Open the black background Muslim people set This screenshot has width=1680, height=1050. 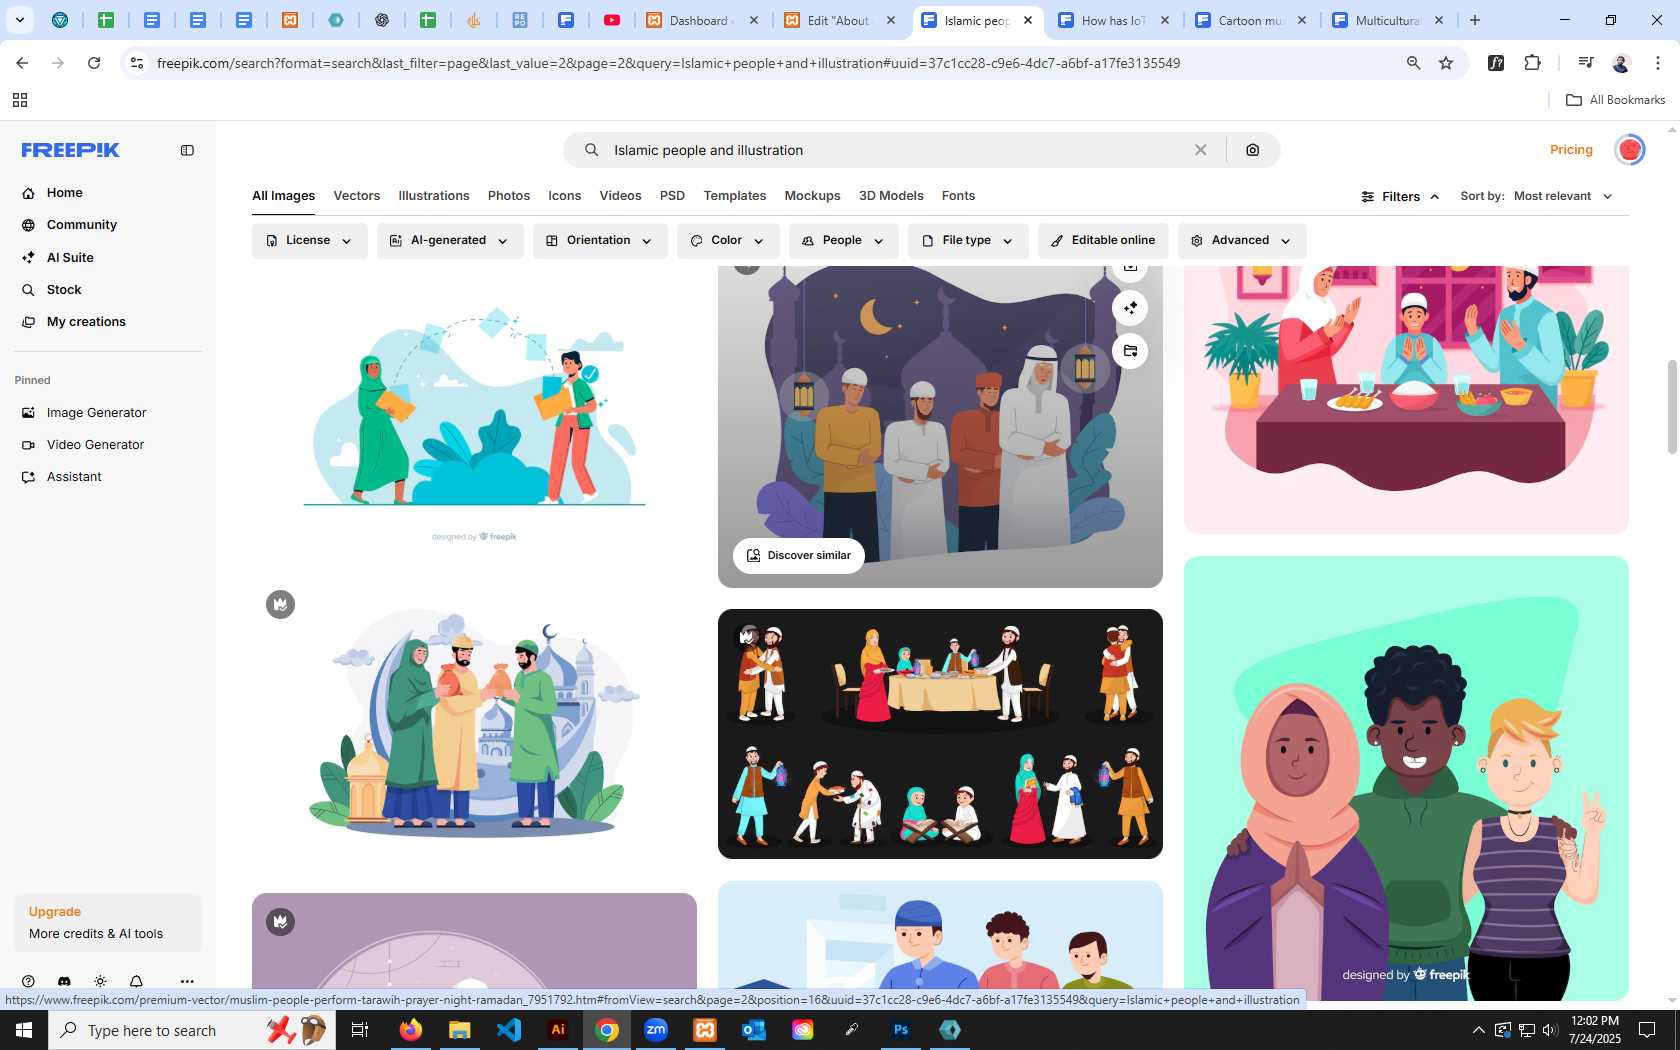click(x=940, y=734)
